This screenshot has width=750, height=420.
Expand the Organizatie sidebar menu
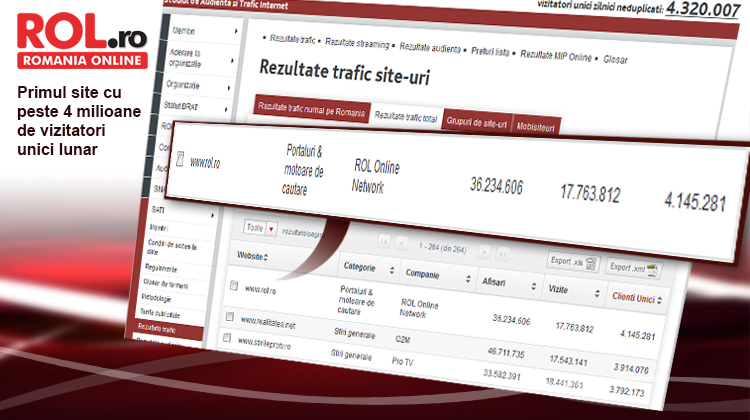coord(199,86)
